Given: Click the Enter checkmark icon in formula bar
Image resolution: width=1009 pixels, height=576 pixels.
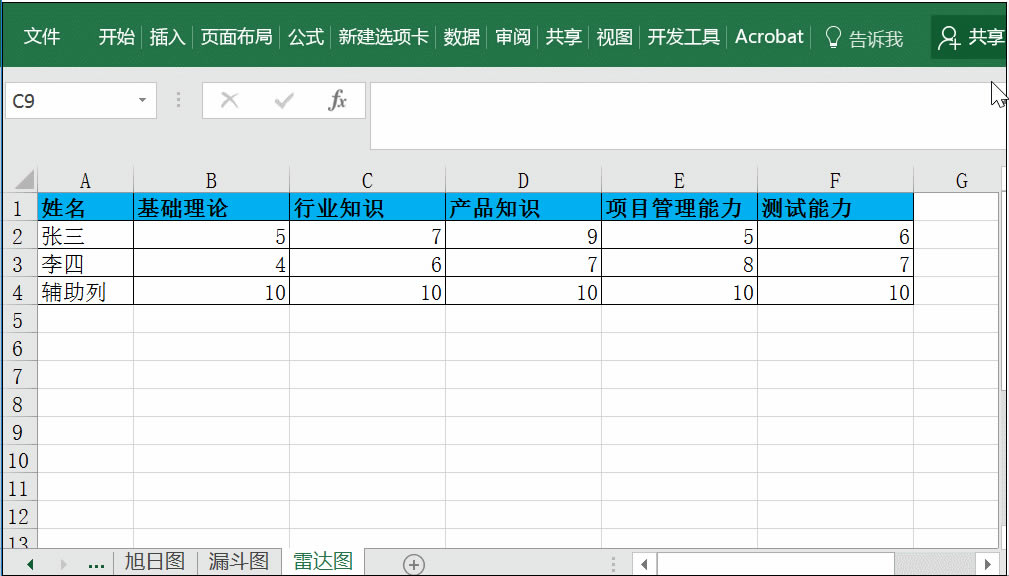Looking at the screenshot, I should [283, 100].
